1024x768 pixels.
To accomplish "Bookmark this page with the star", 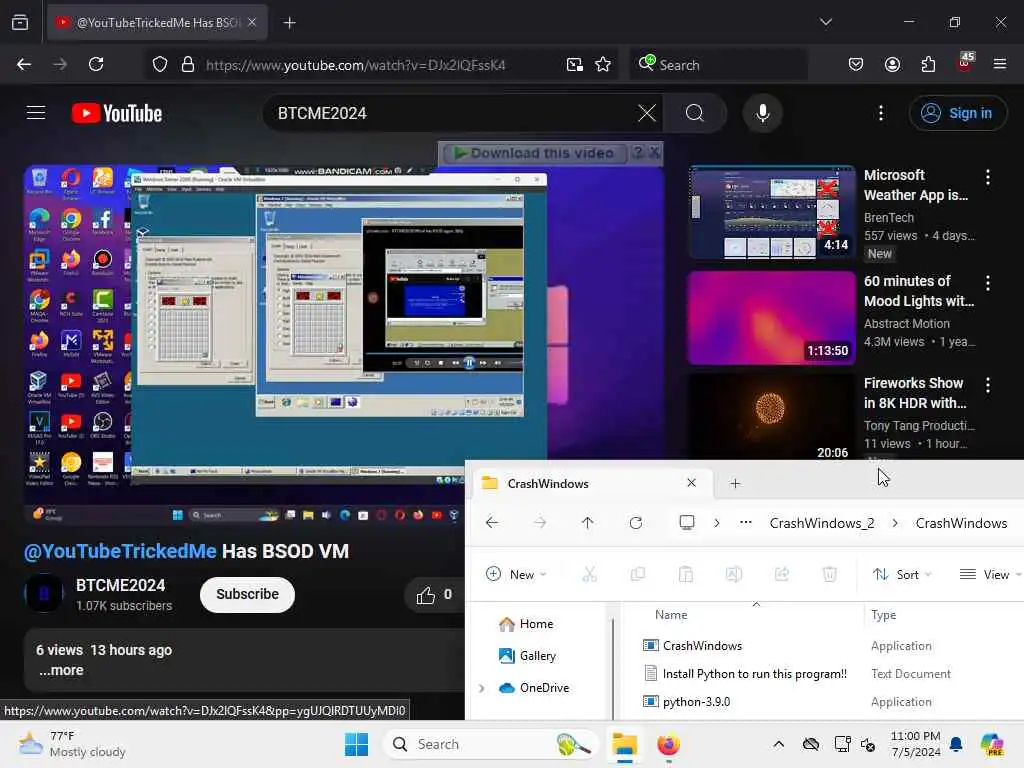I will pyautogui.click(x=603, y=65).
